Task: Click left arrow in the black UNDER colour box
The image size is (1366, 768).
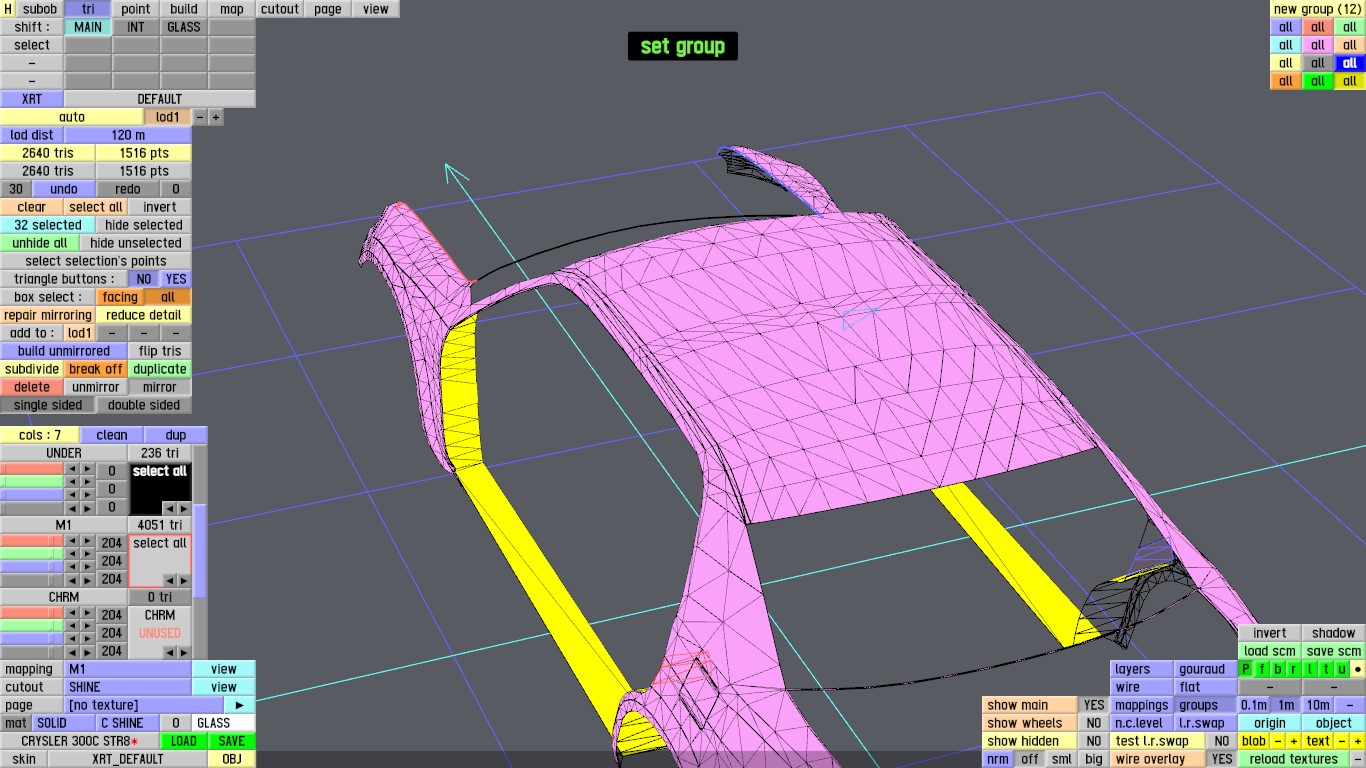Action: point(168,508)
